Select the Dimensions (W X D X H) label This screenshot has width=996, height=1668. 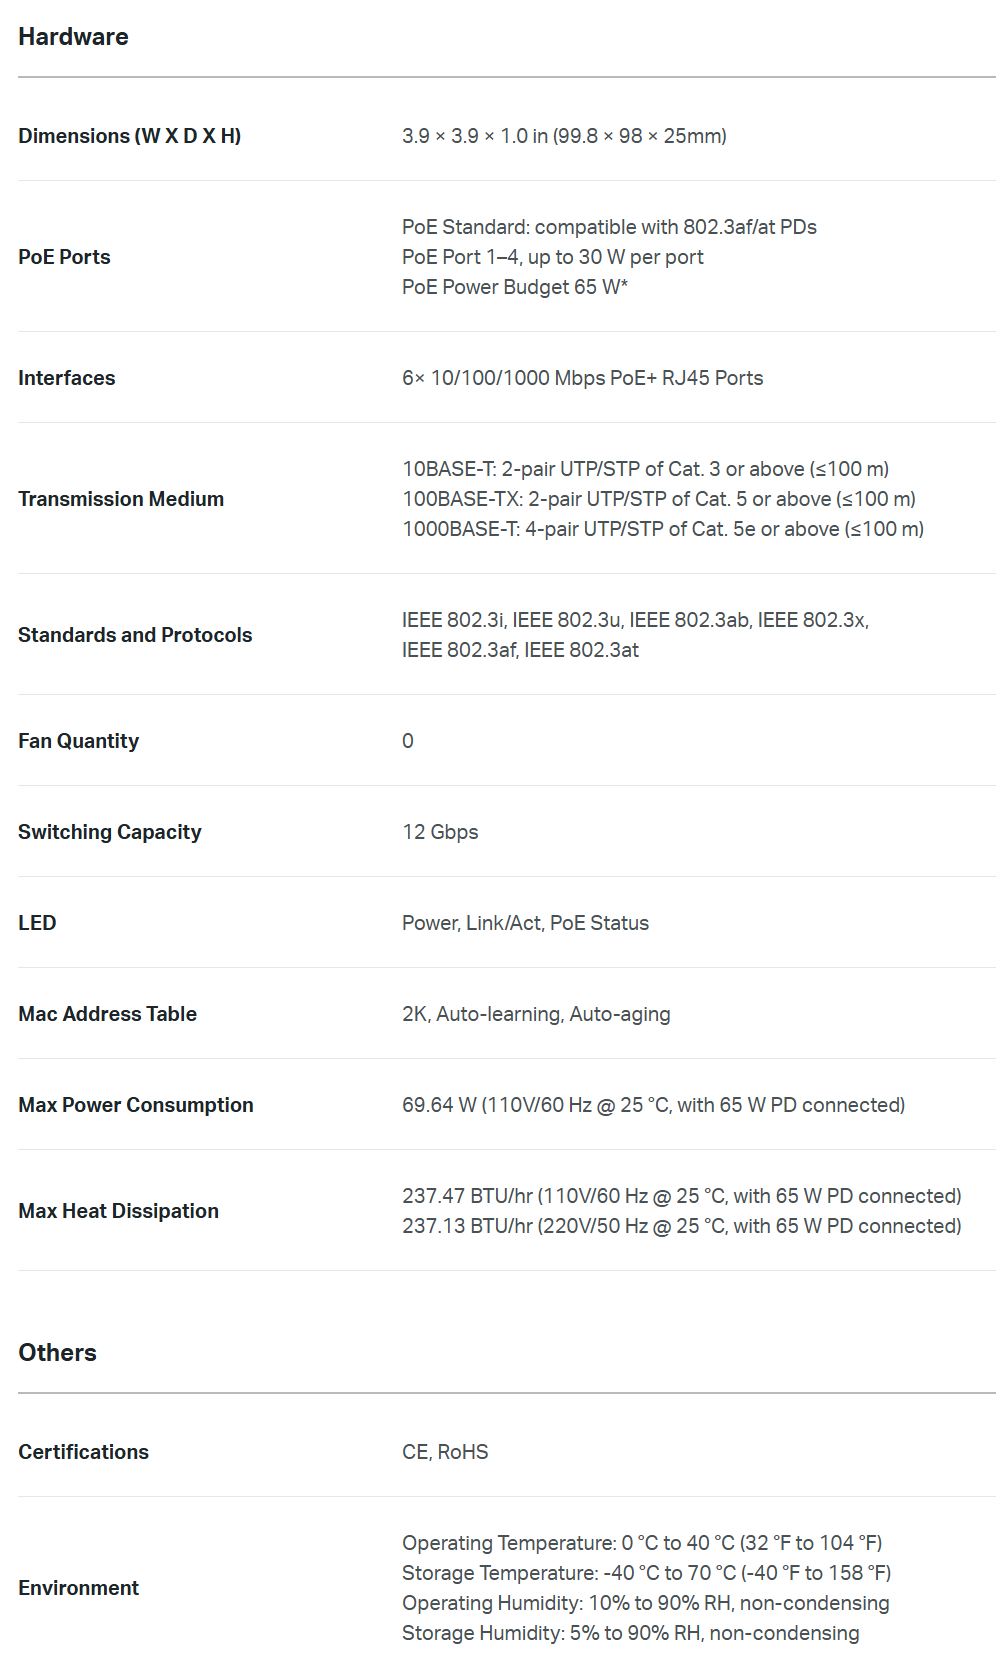point(129,136)
